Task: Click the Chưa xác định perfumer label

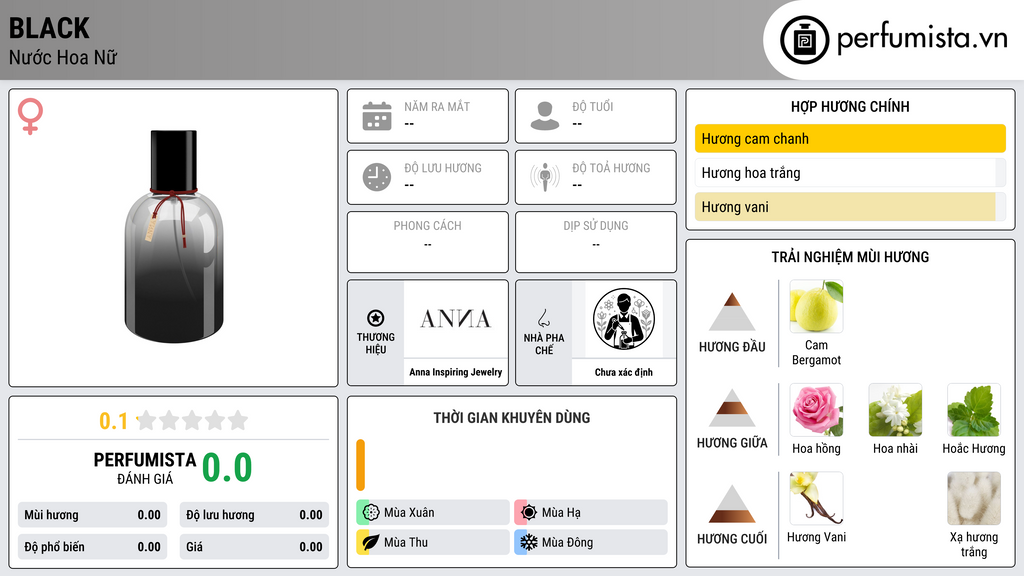Action: (624, 372)
